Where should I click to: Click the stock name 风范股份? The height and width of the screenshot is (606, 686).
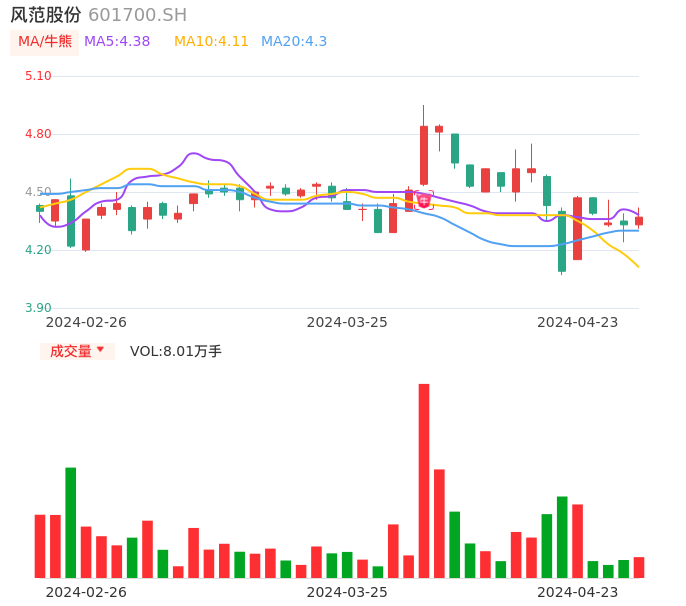pos(46,15)
